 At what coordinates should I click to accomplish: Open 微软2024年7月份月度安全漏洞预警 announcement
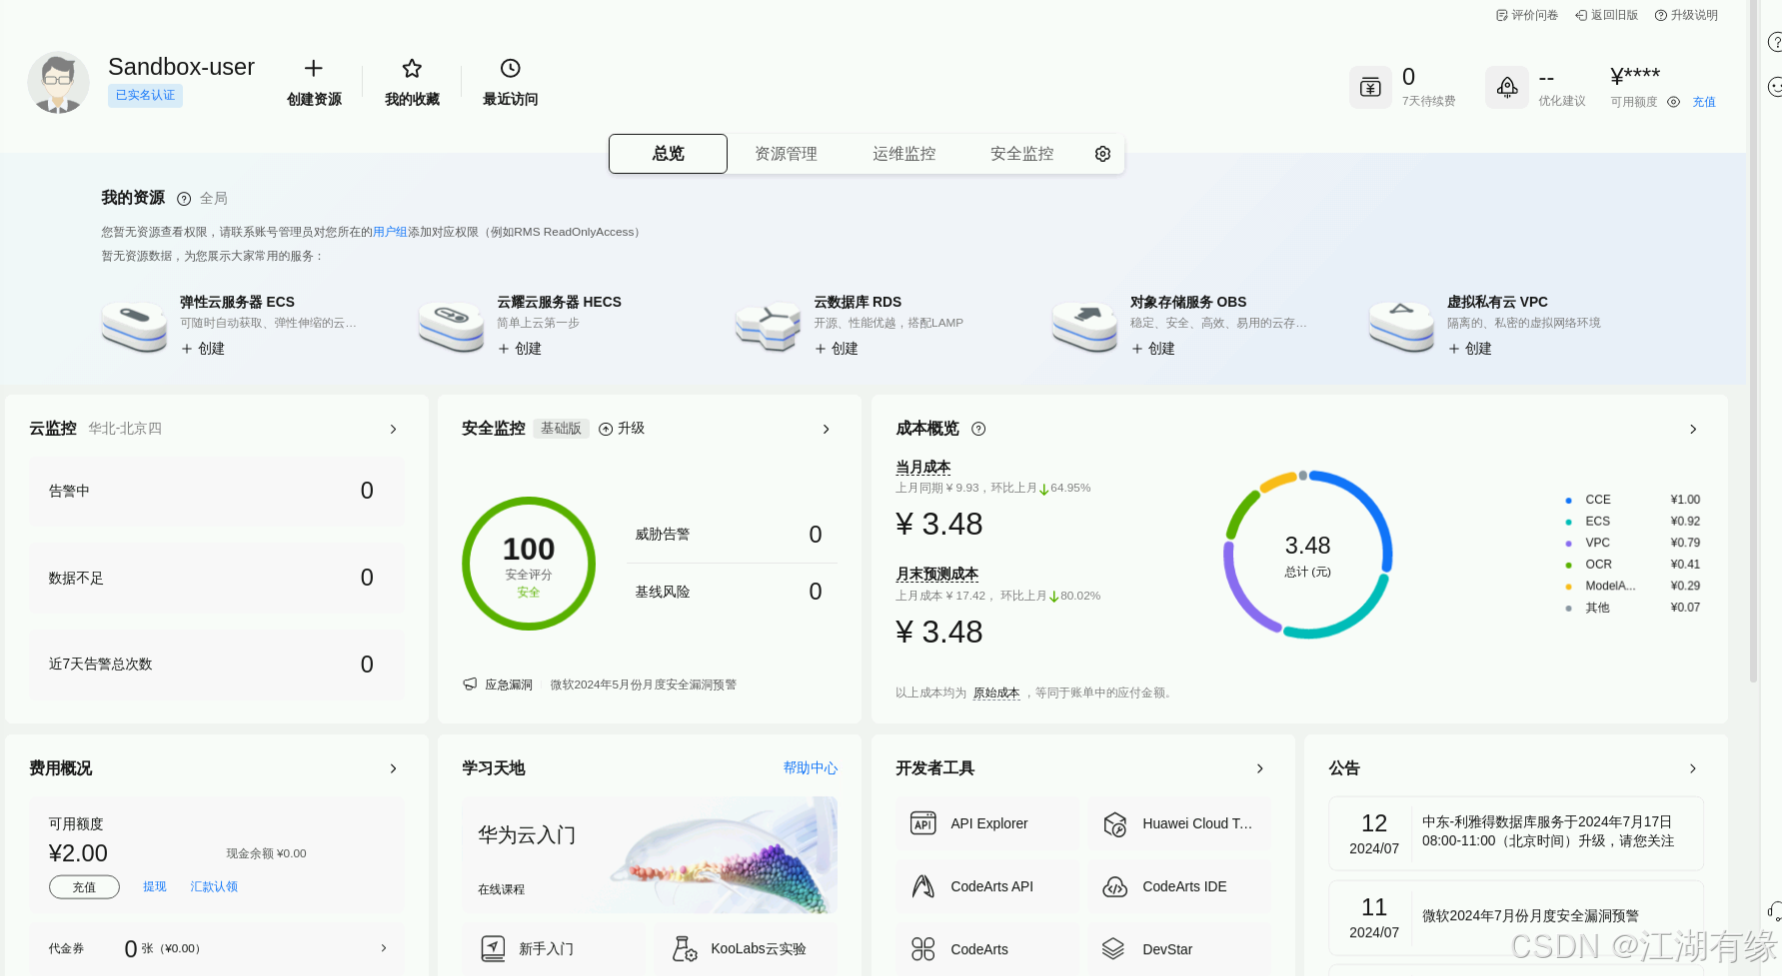coord(1516,916)
